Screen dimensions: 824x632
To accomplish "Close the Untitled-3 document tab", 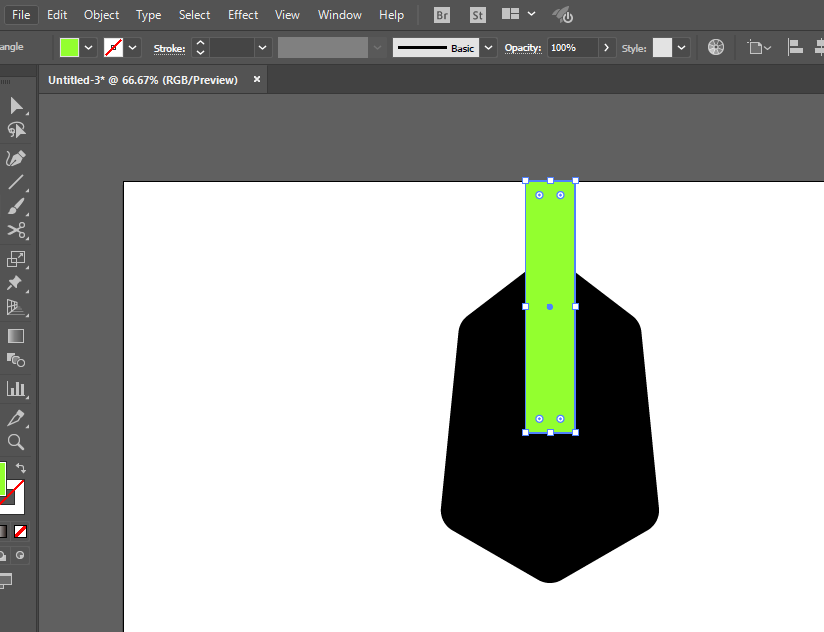I will [x=257, y=79].
